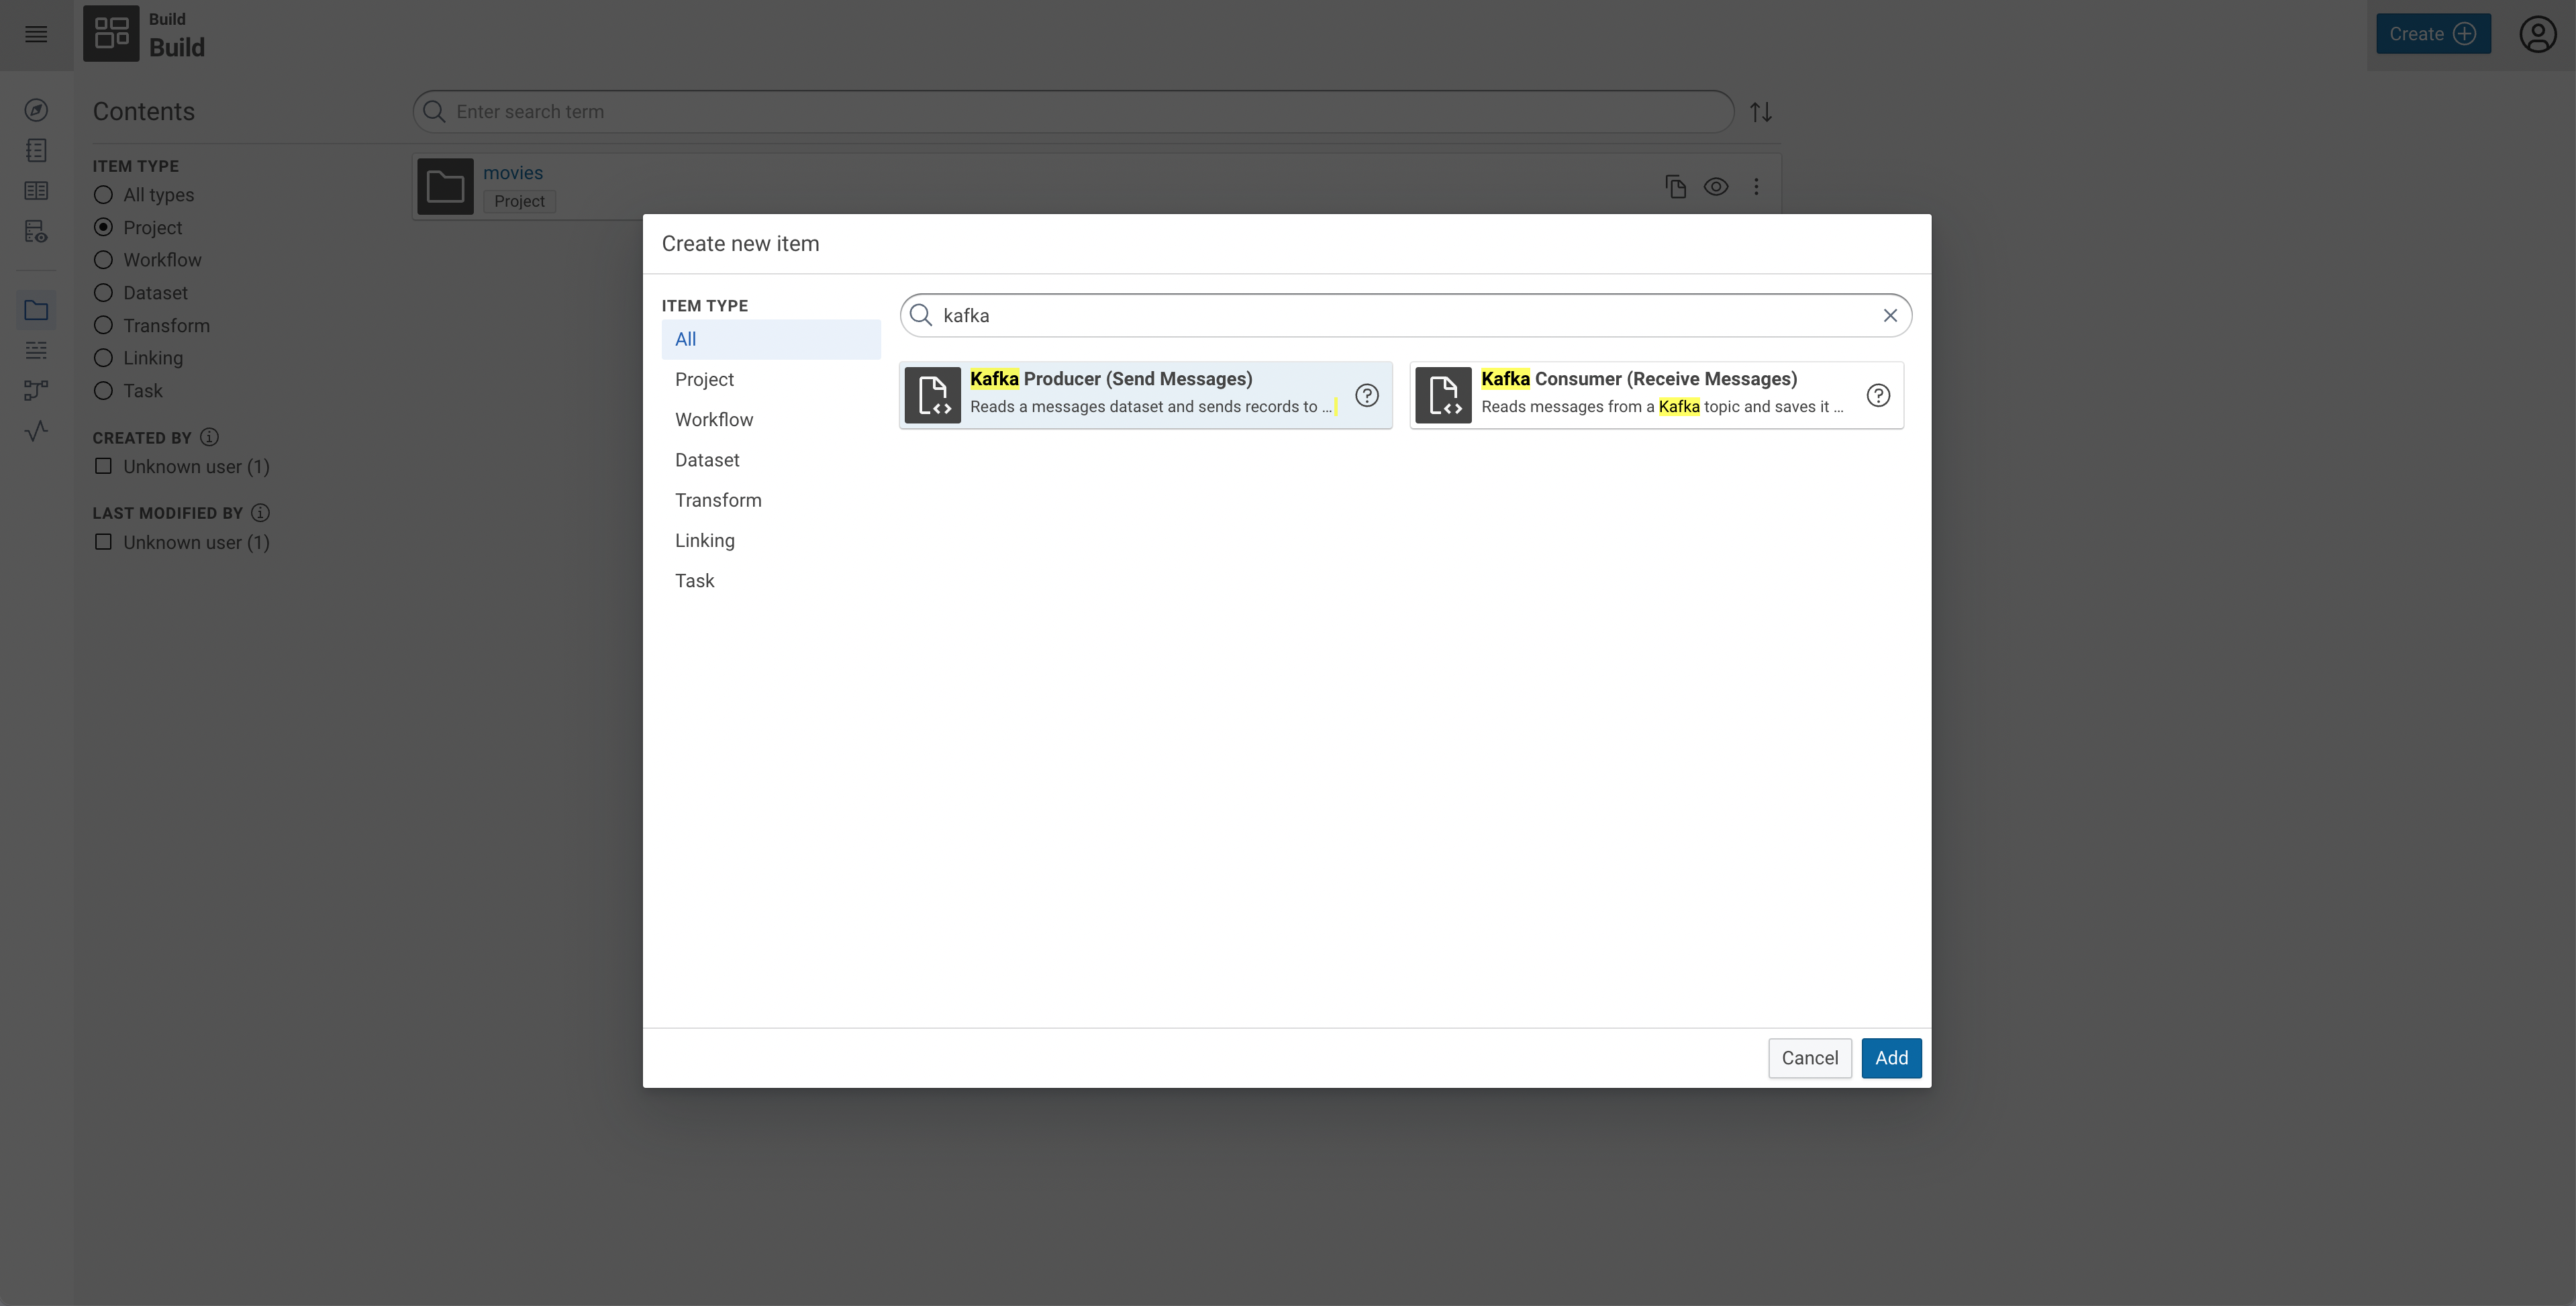
Task: Preview the movies project with the eye icon
Action: click(1717, 186)
